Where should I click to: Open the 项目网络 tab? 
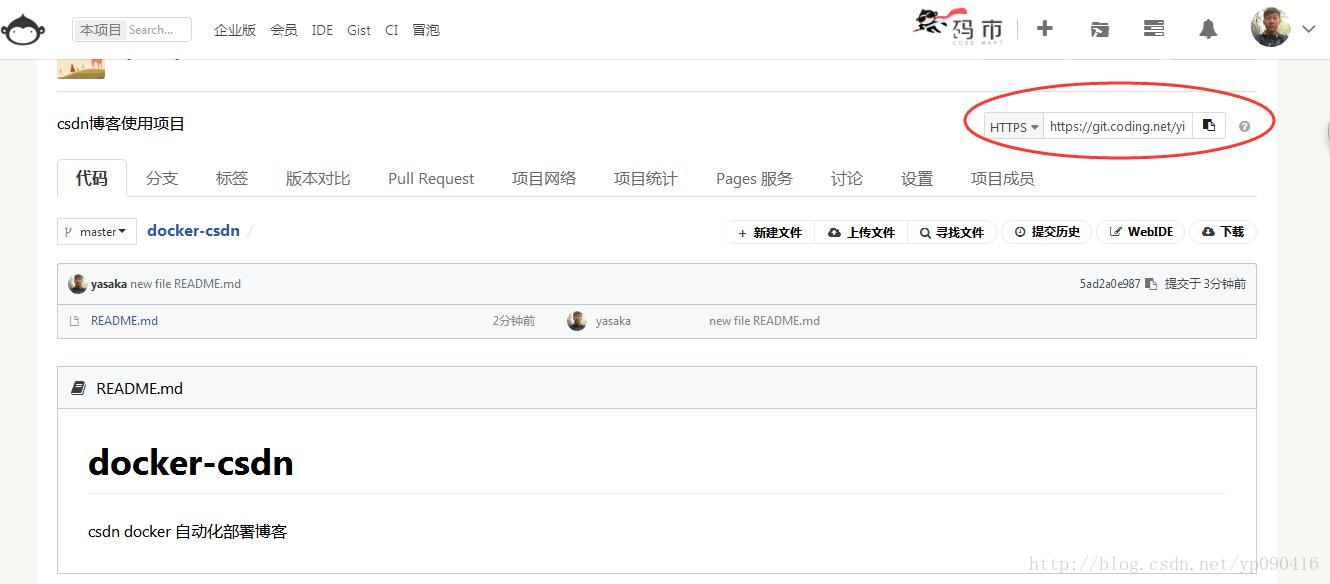(x=544, y=178)
